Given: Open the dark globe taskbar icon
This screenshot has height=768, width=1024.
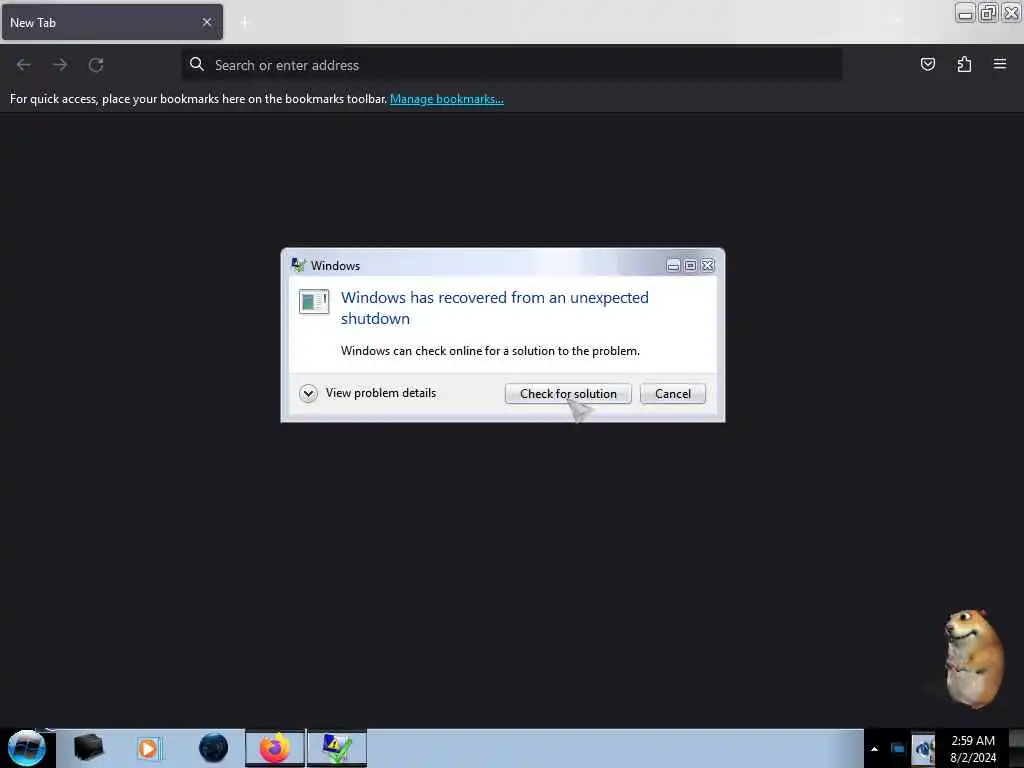Looking at the screenshot, I should (x=213, y=748).
